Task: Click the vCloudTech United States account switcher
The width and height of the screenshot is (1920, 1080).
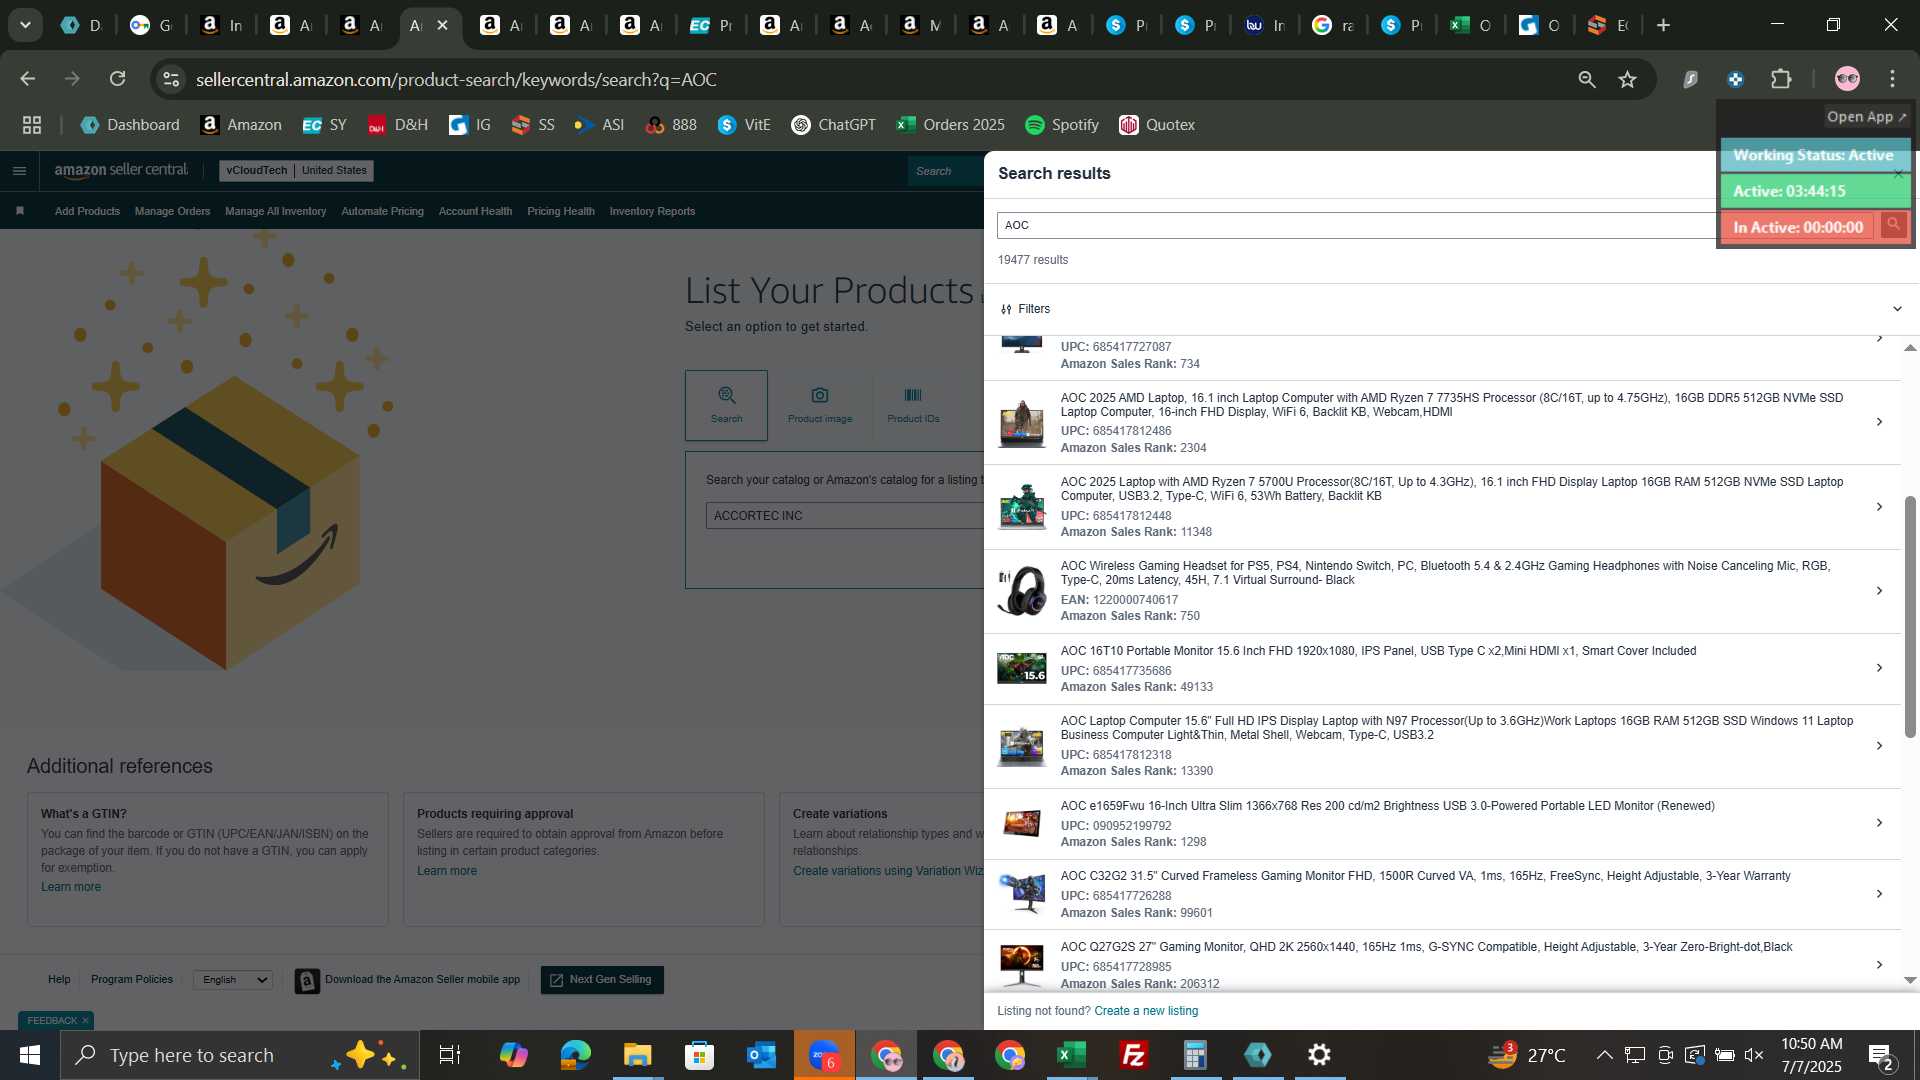Action: pyautogui.click(x=296, y=171)
